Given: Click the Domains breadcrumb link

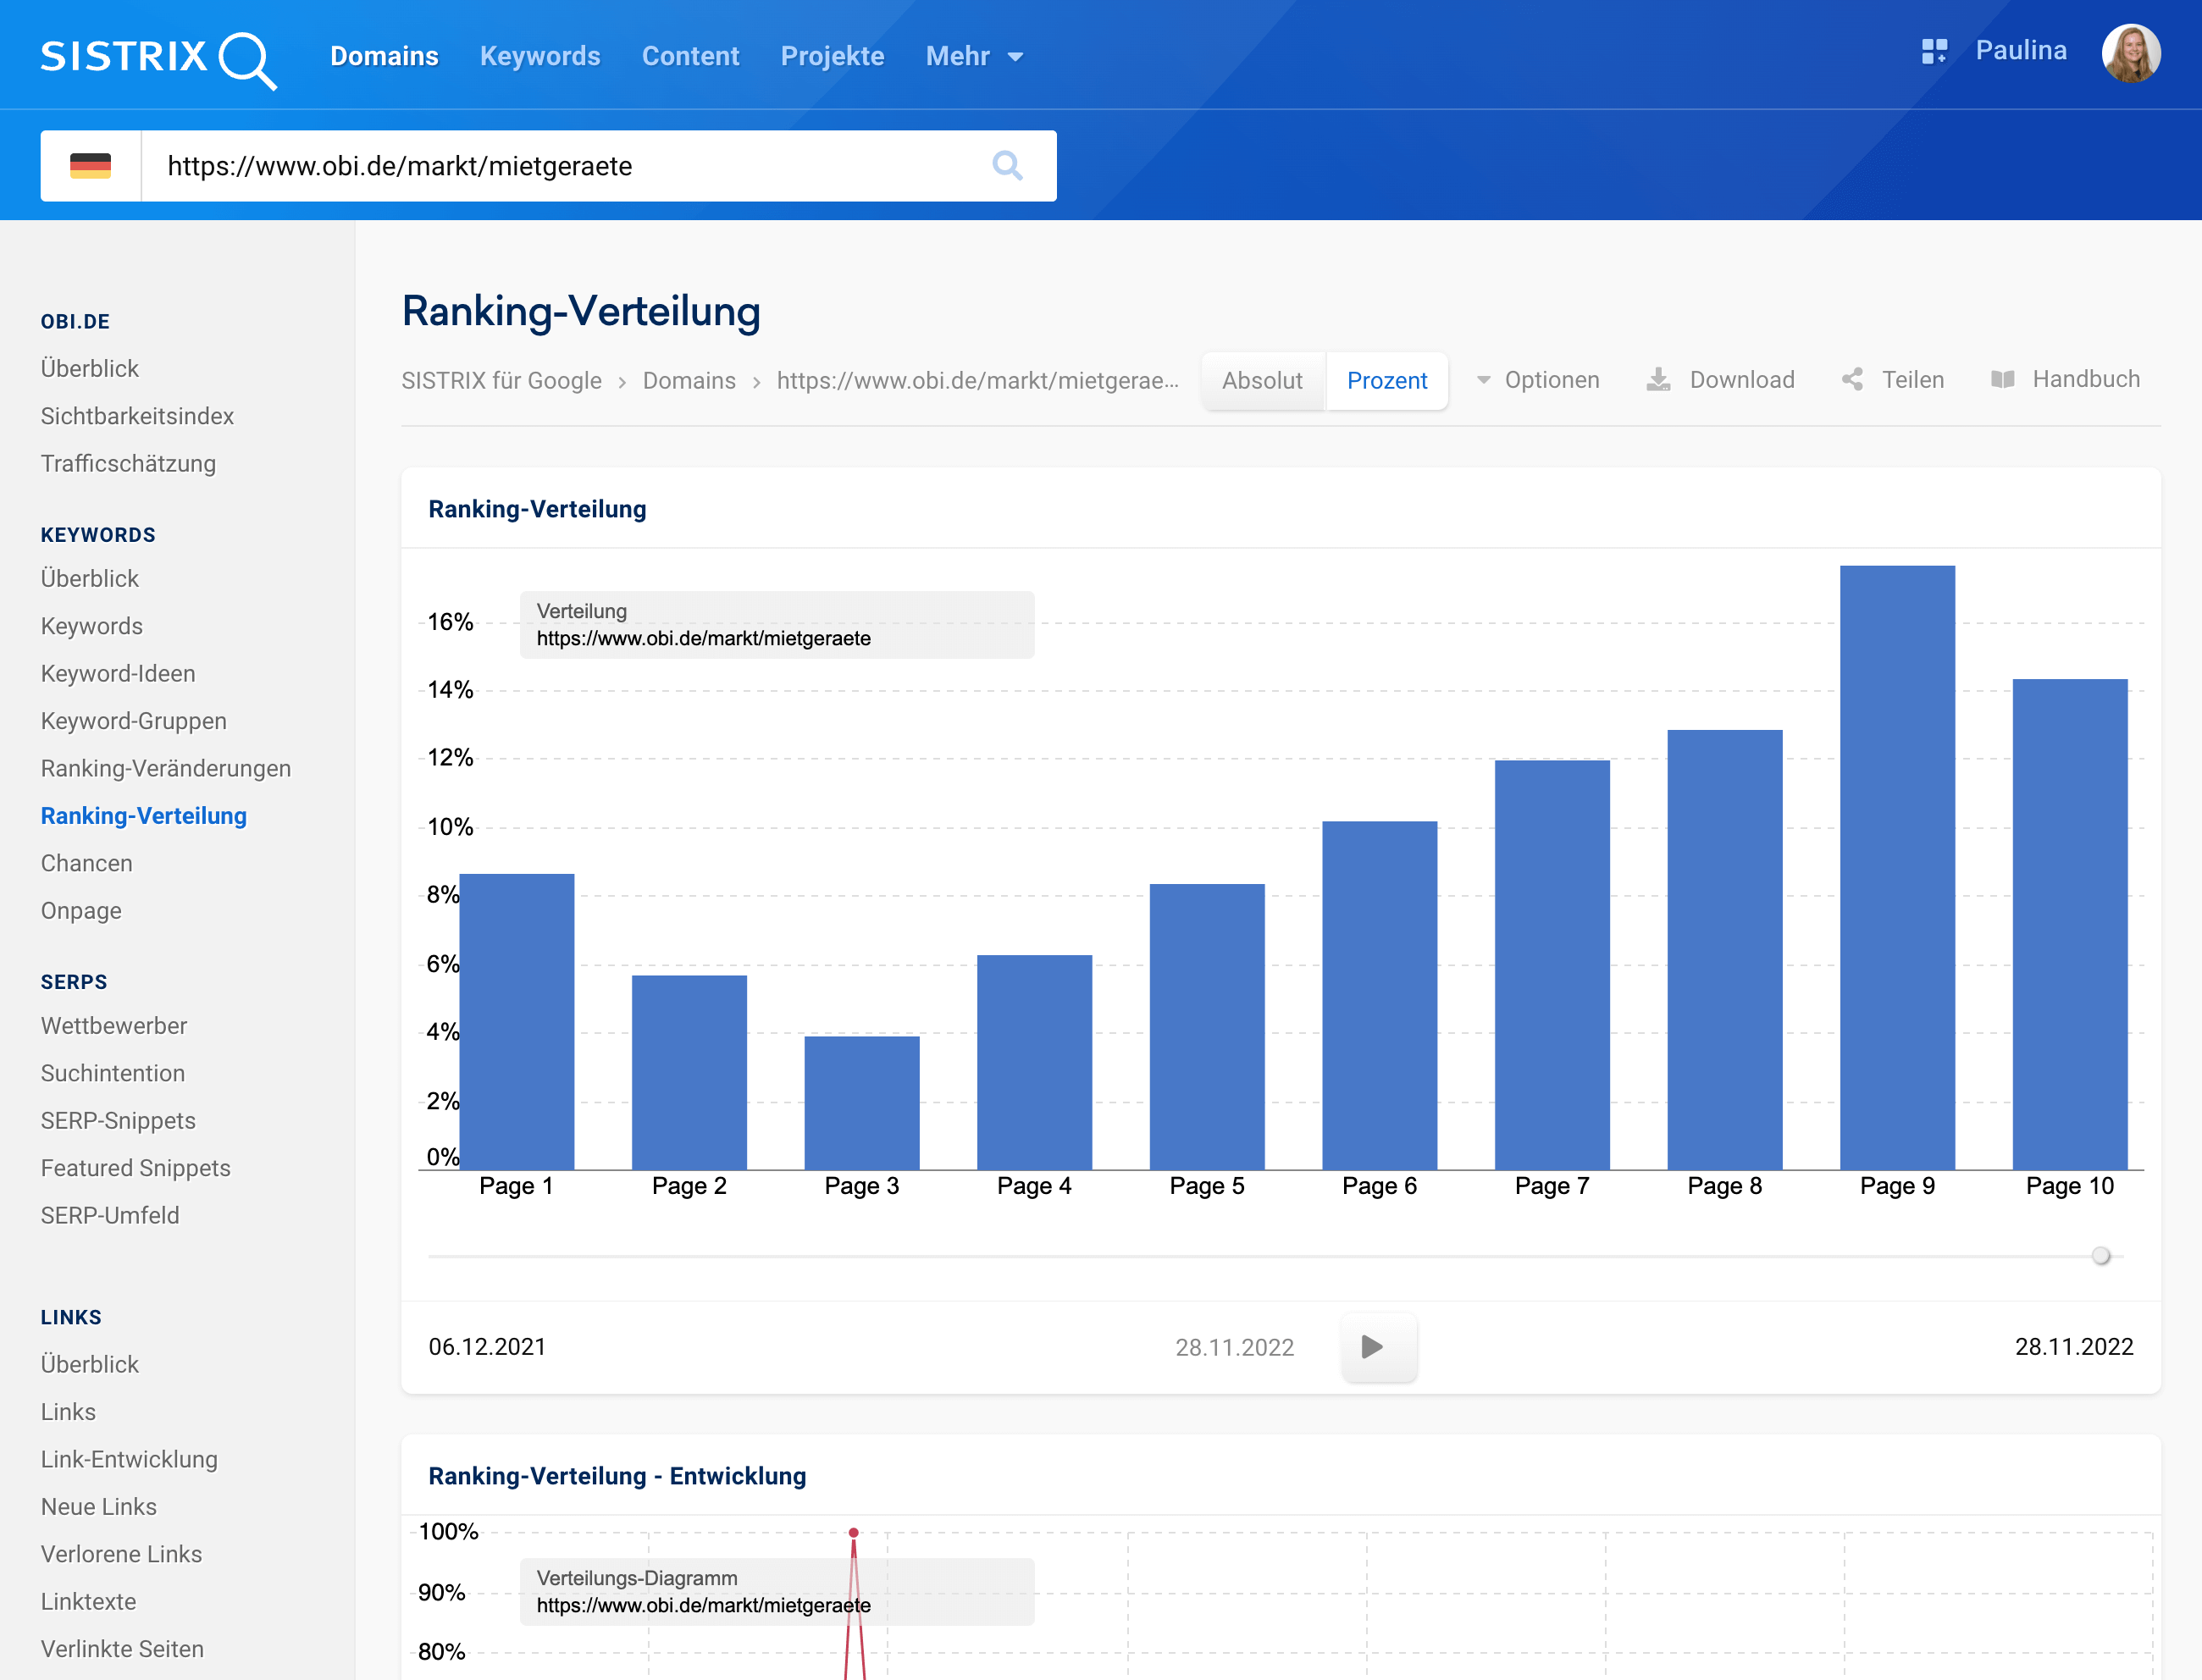Looking at the screenshot, I should point(689,381).
